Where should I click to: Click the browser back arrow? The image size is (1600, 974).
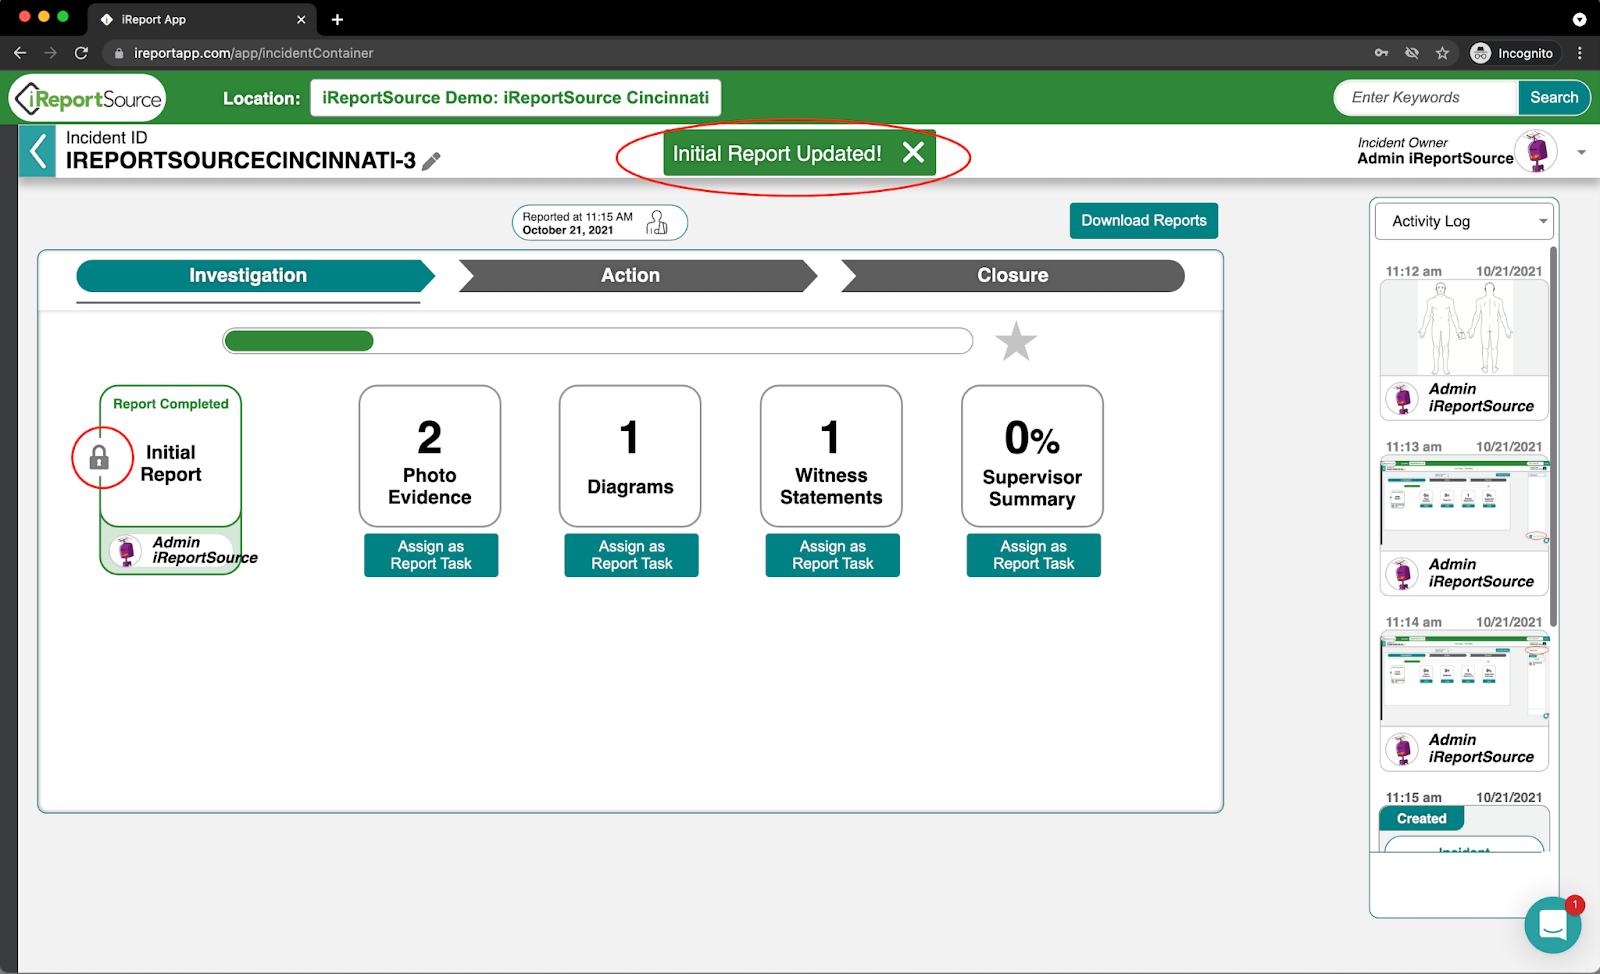click(20, 53)
